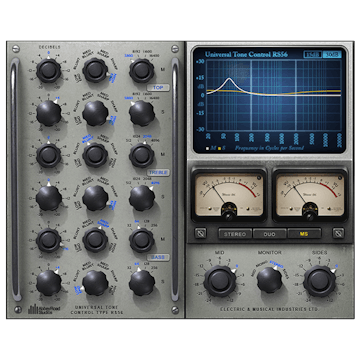This screenshot has width=360, height=360.
Task: Click the right phase invert icon beside MS
Action: click(x=338, y=233)
